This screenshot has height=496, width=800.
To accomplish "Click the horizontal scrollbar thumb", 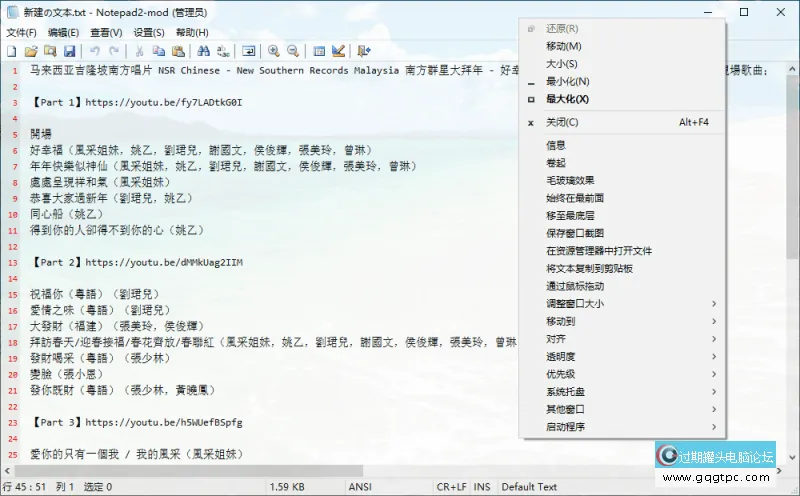I will pos(189,470).
